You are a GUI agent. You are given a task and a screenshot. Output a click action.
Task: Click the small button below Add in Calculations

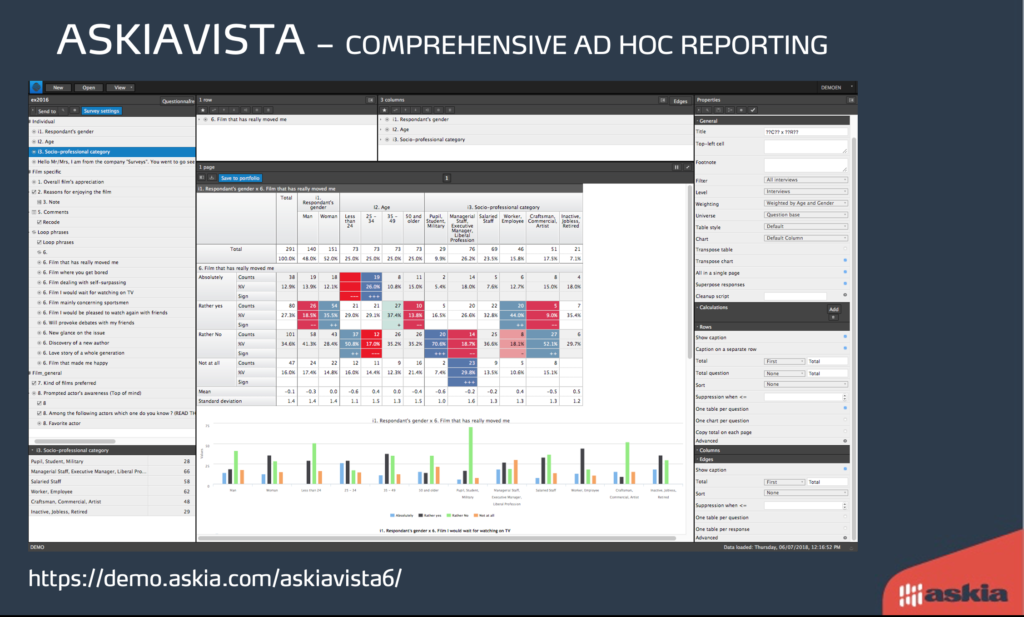(833, 317)
